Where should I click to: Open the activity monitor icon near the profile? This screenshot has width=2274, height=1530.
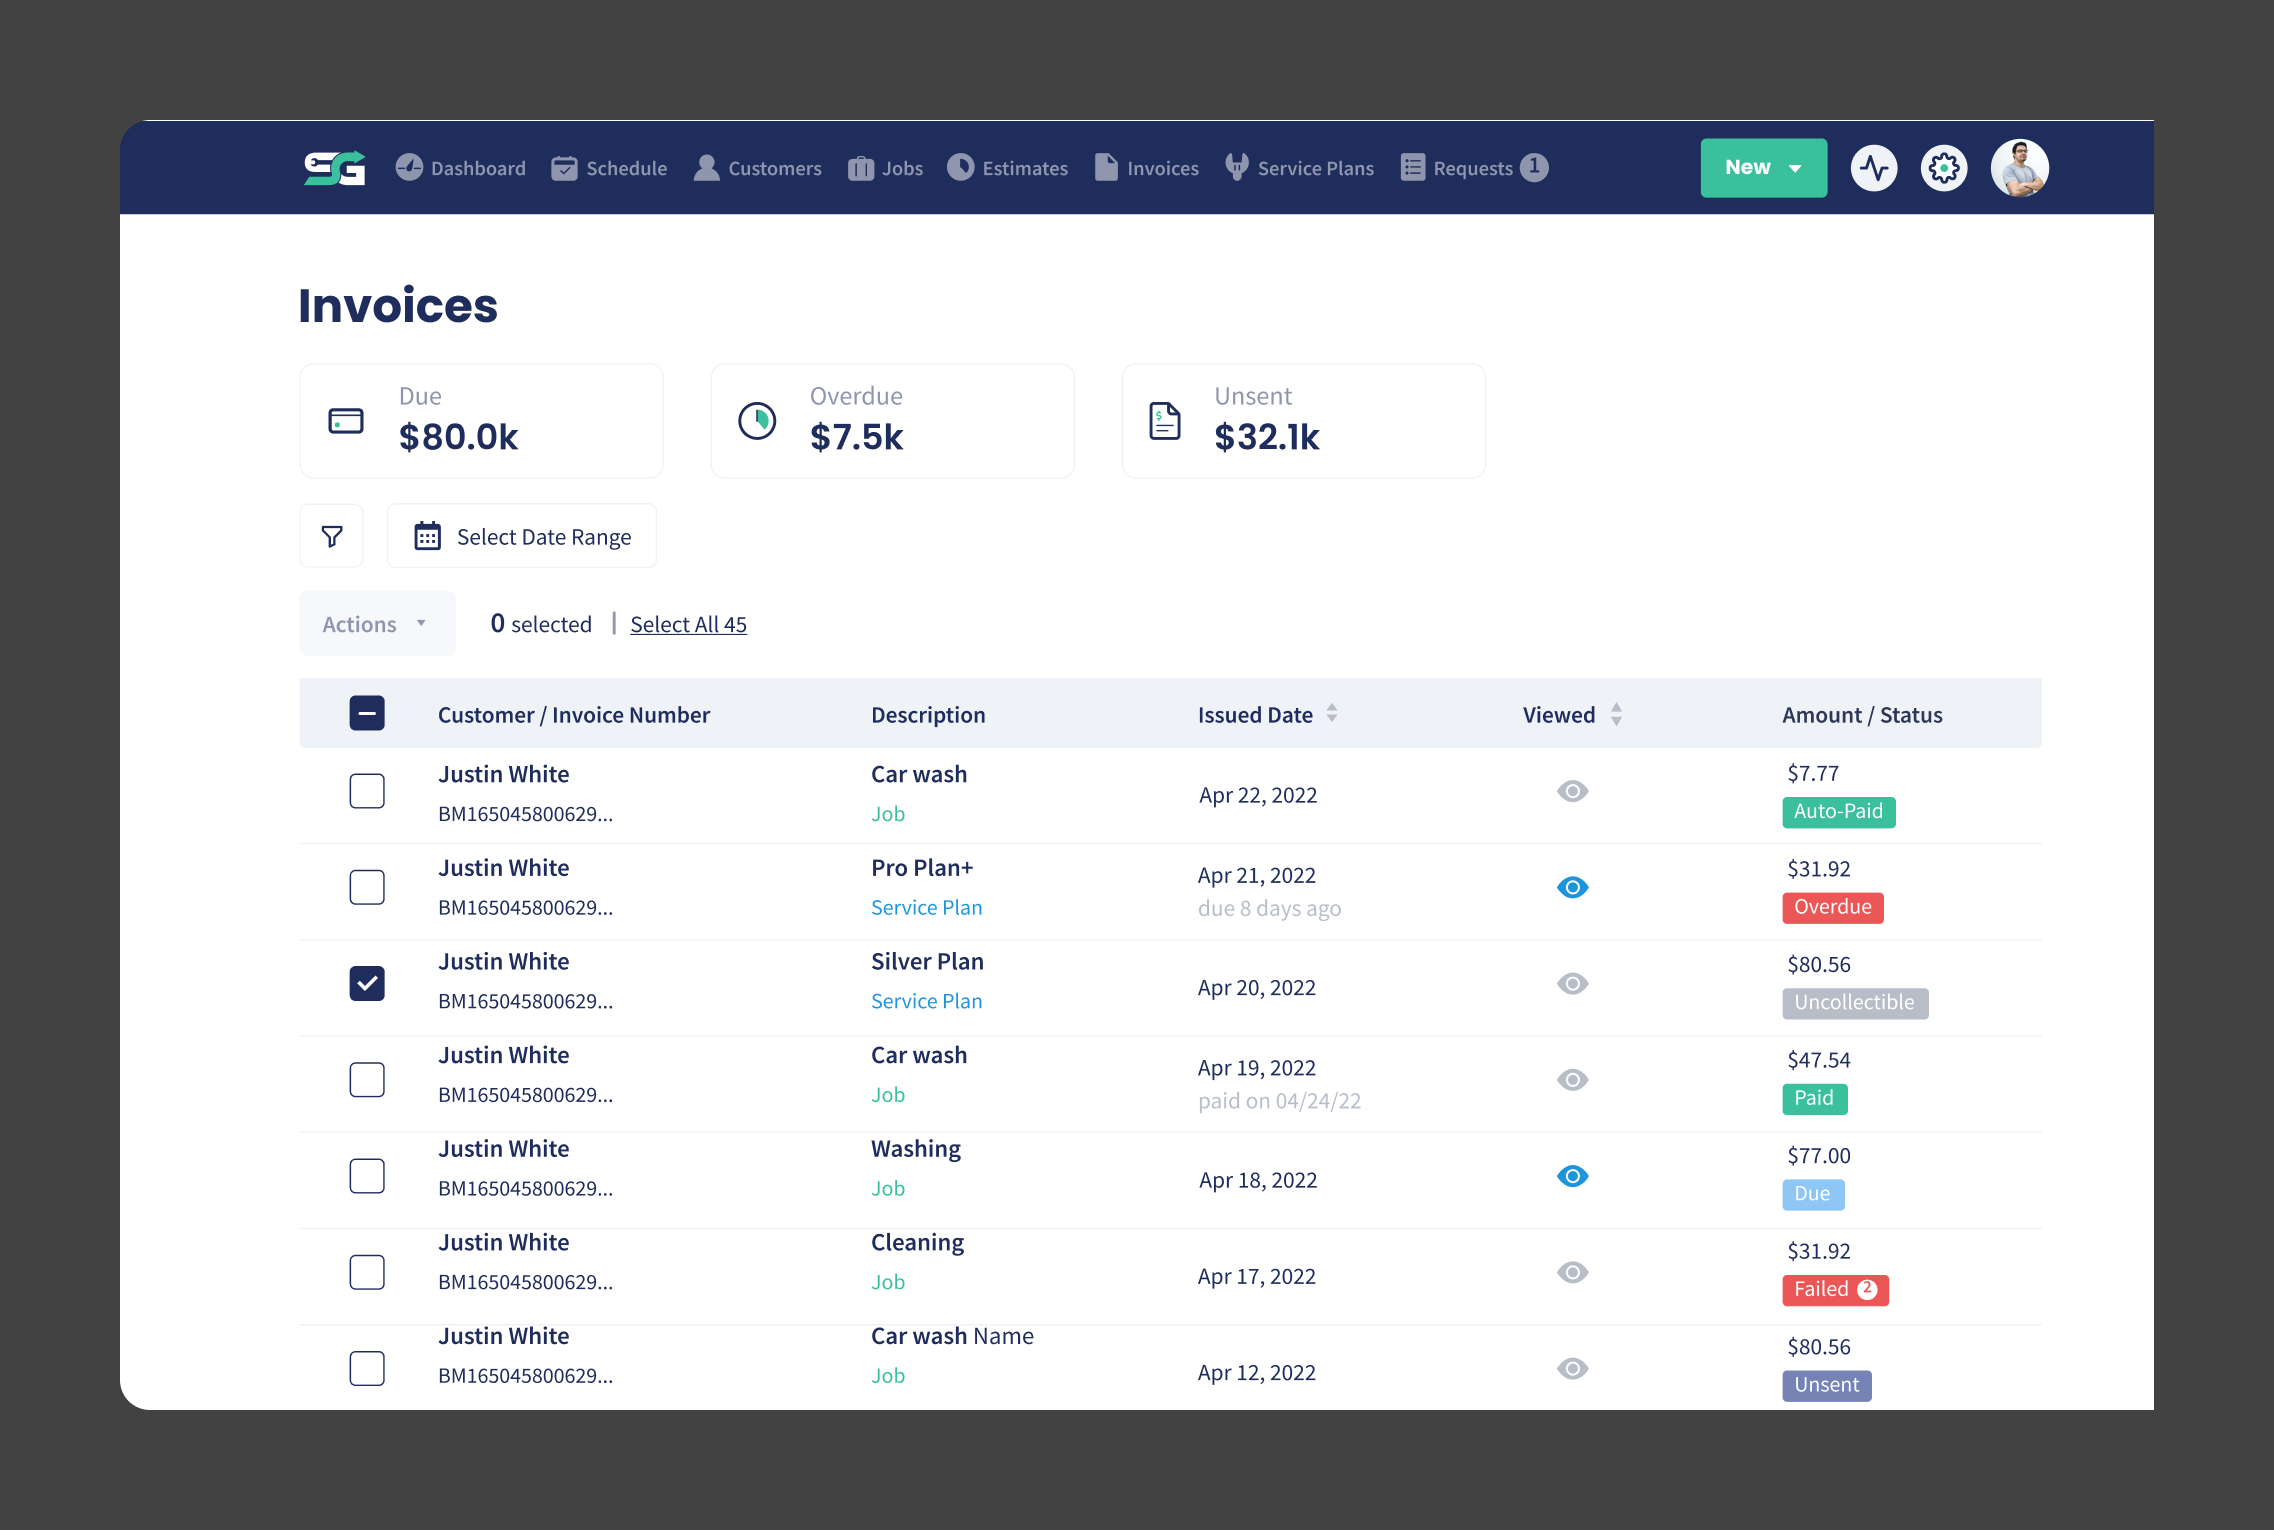pos(1874,168)
